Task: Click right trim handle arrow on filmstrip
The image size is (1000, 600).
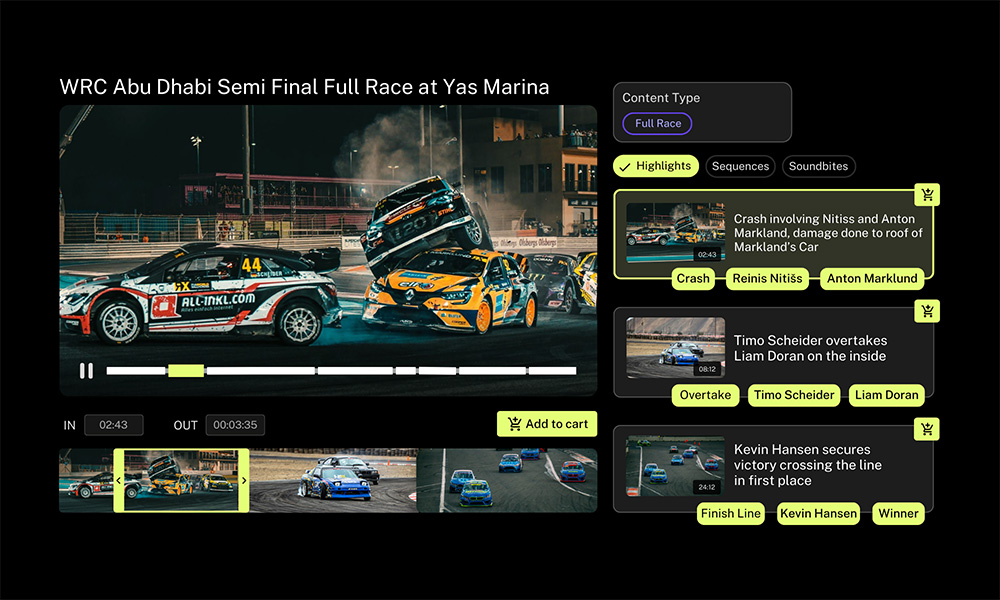Action: [244, 481]
